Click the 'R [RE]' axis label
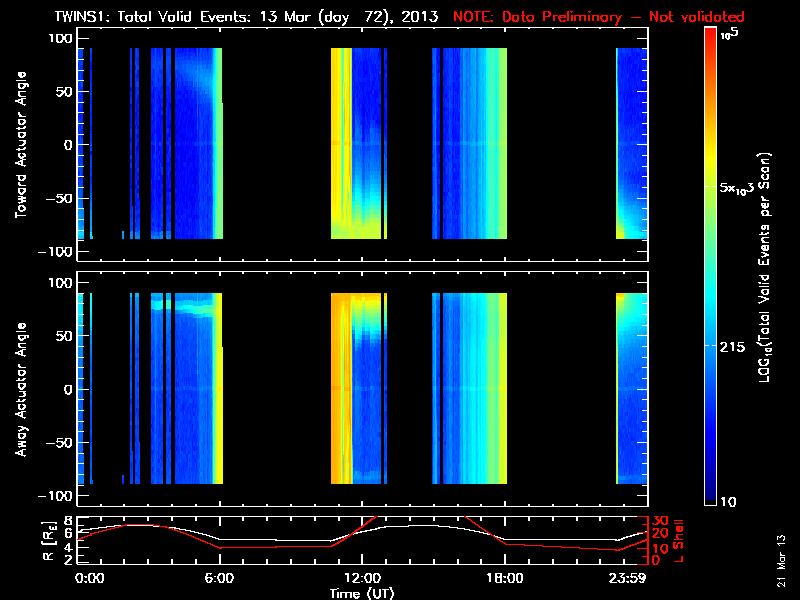 22,541
